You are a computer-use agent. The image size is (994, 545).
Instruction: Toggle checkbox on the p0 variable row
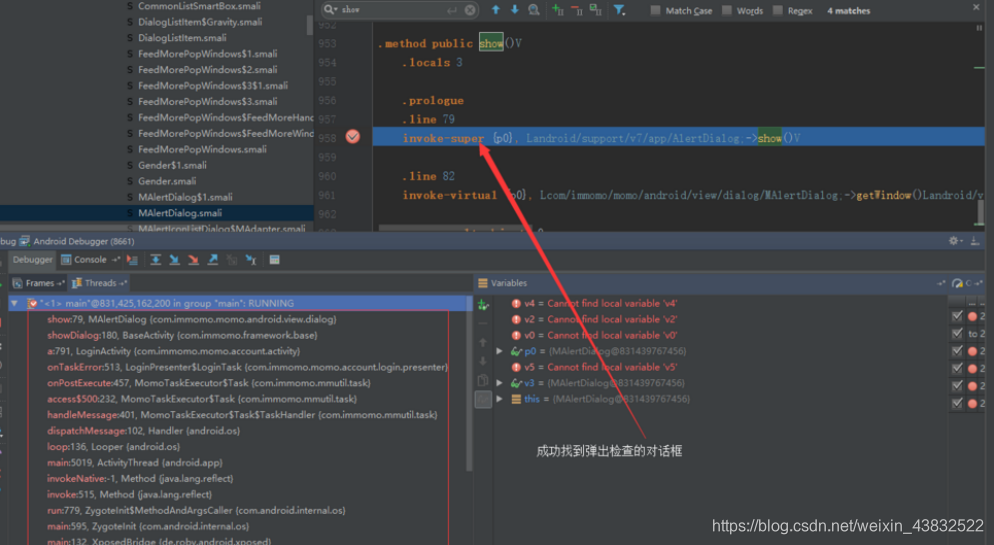(x=957, y=350)
